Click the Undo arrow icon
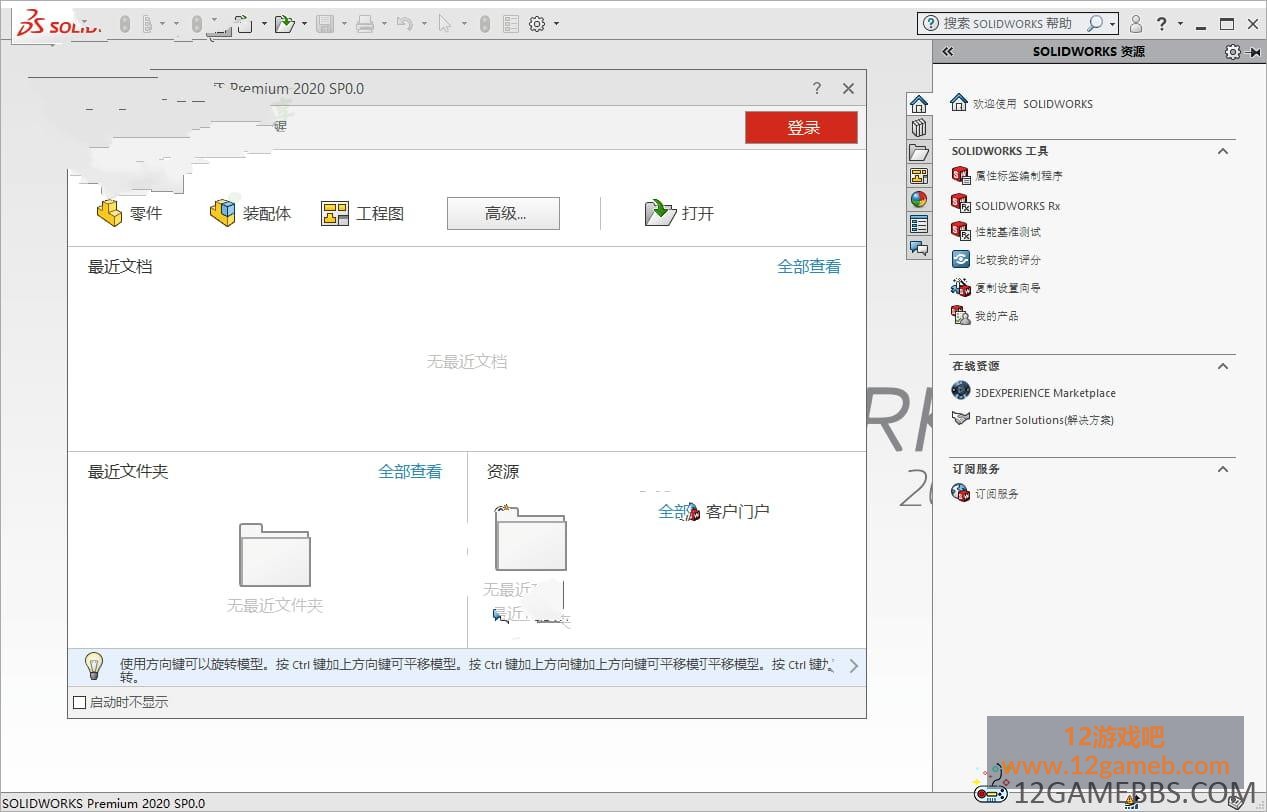The height and width of the screenshot is (812, 1267). point(404,24)
